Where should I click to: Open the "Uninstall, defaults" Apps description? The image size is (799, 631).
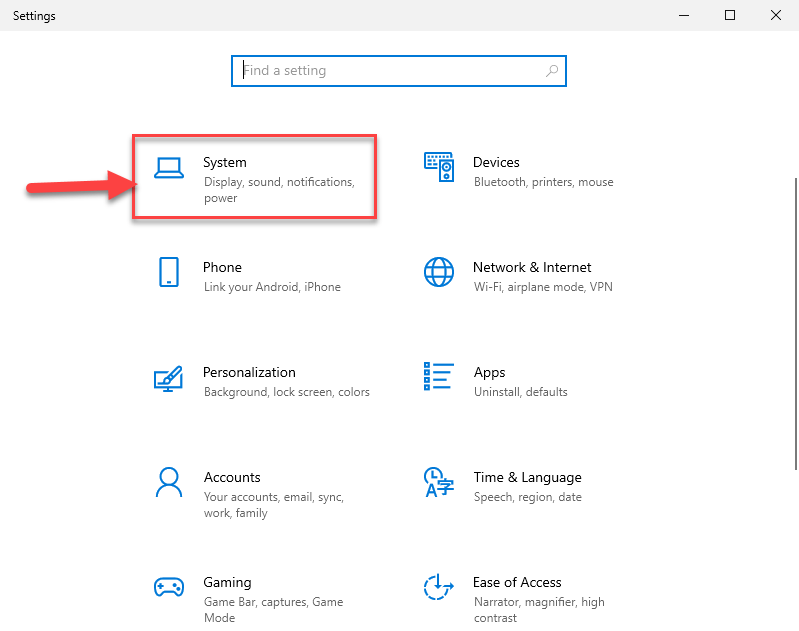tap(520, 392)
